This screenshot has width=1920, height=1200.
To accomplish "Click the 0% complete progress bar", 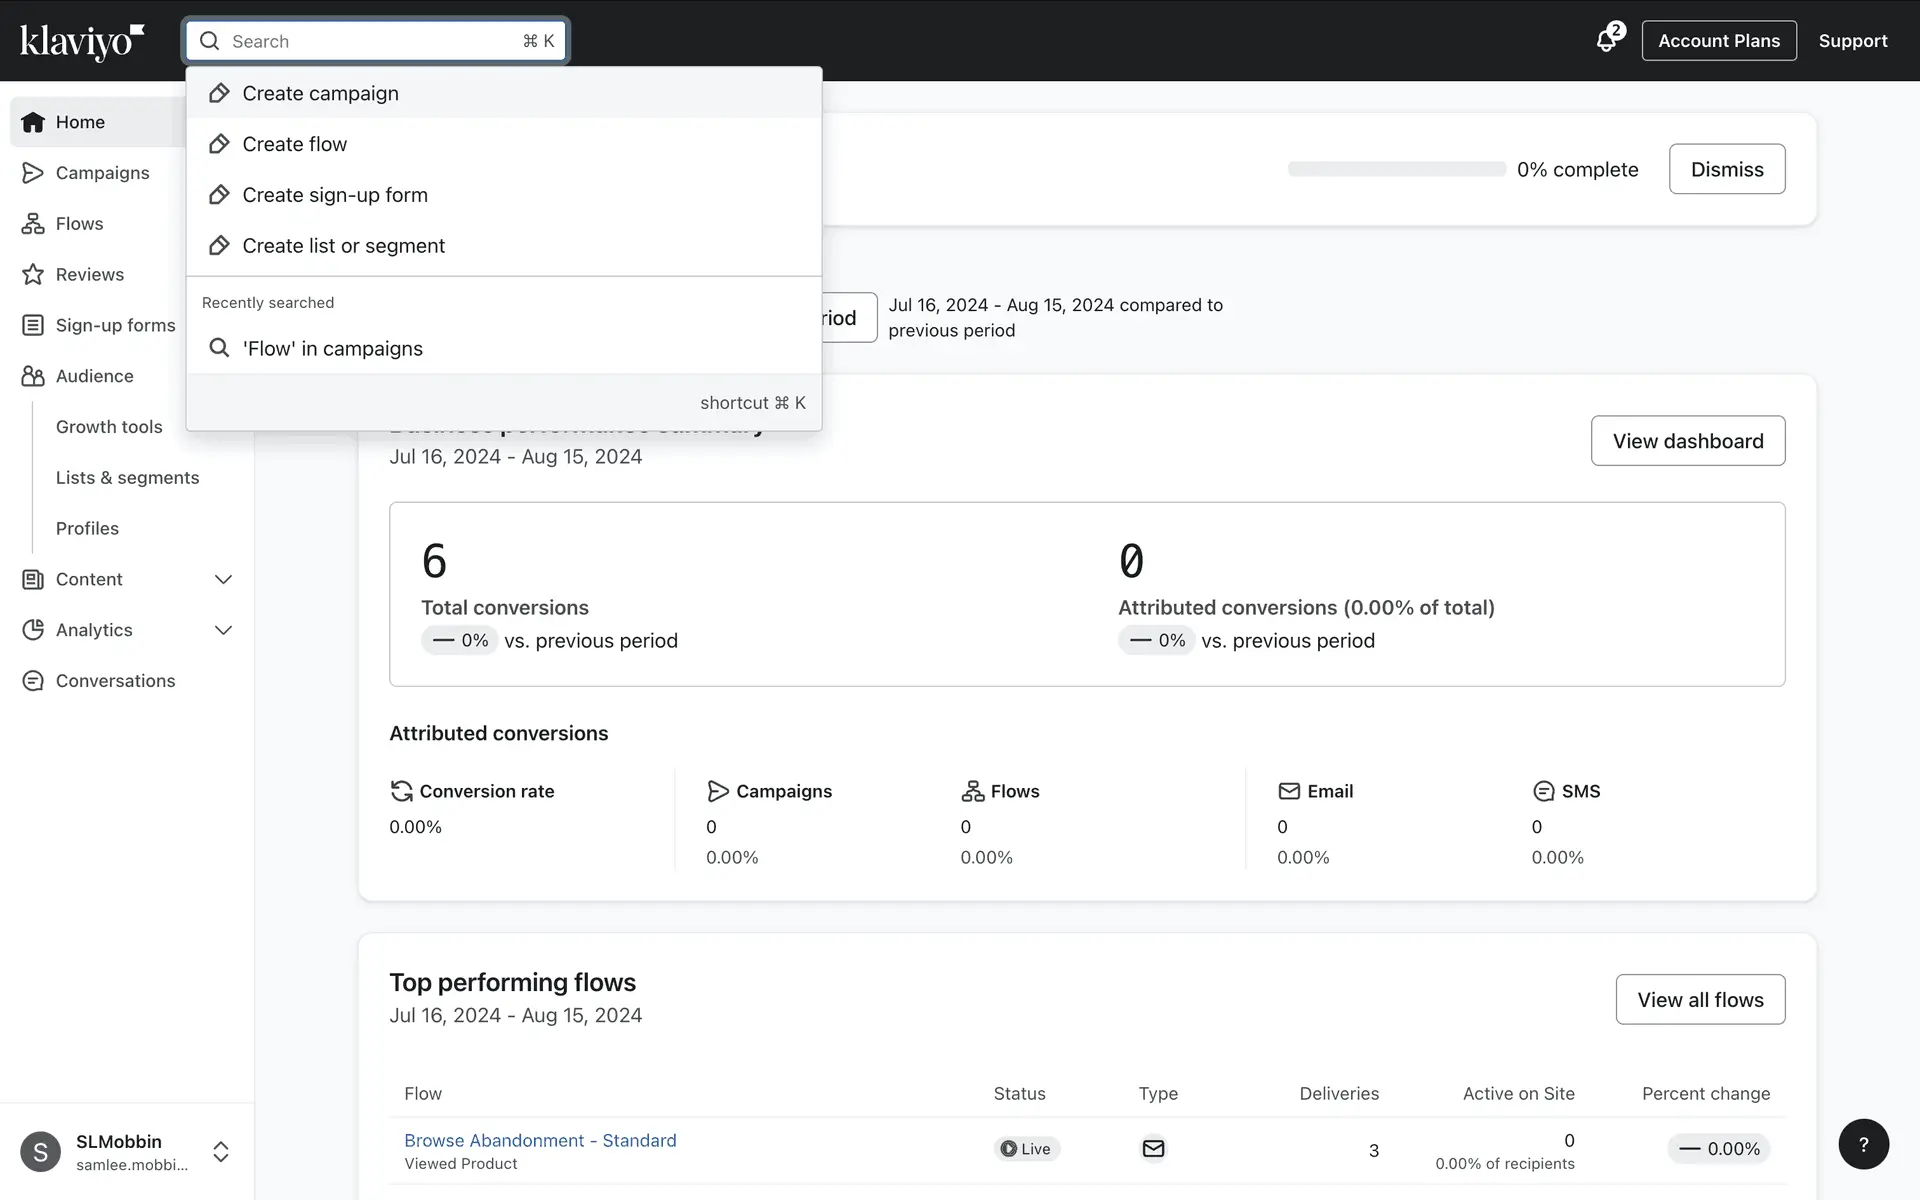I will click(x=1396, y=169).
